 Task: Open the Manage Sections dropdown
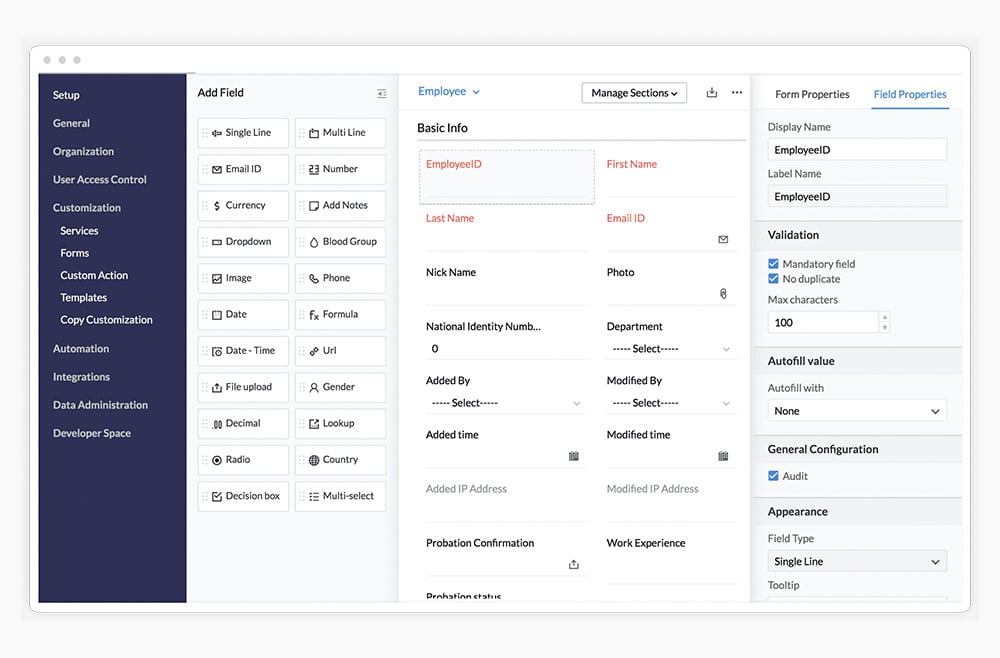(x=634, y=93)
